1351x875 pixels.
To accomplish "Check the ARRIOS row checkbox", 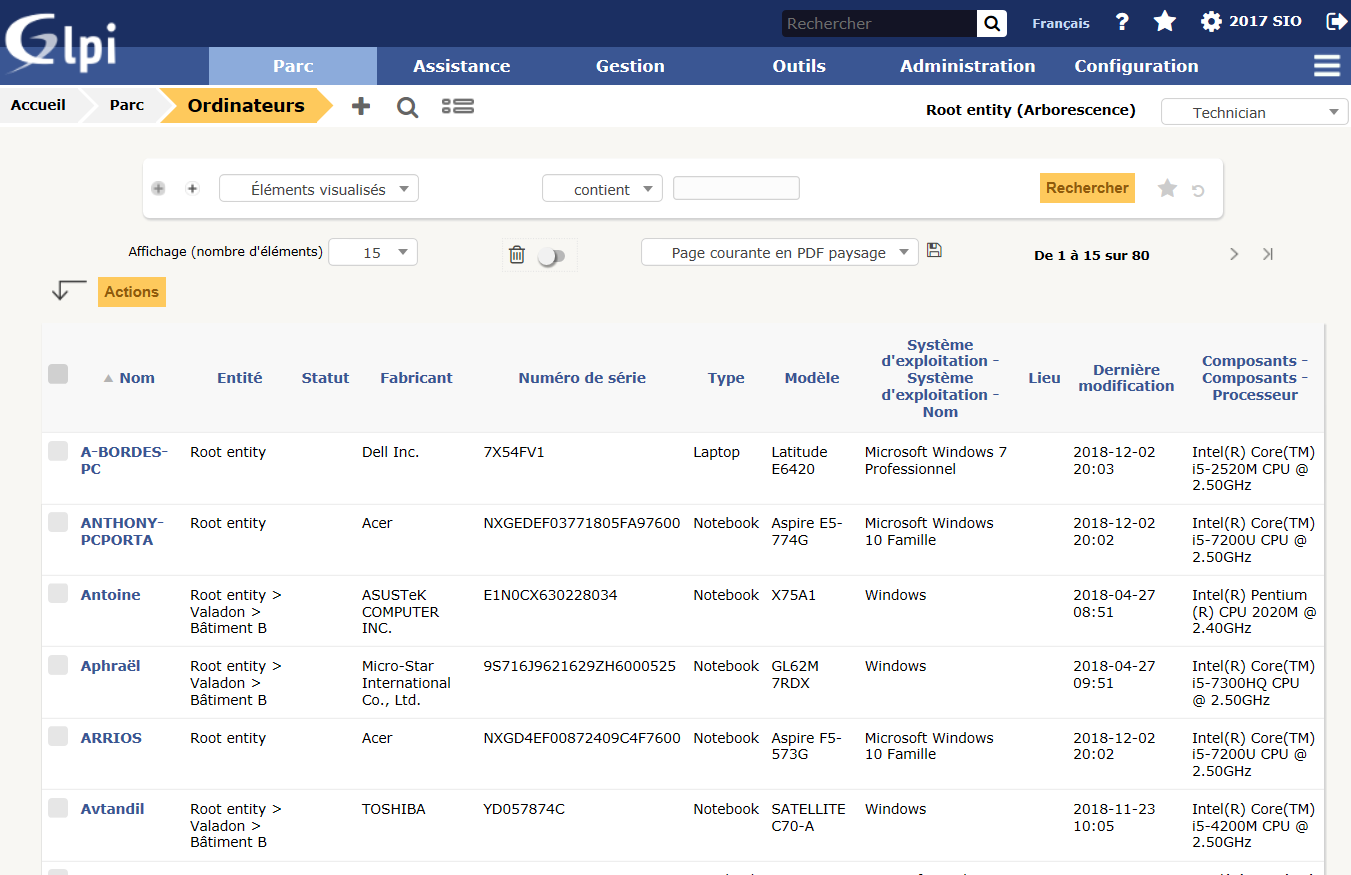I will (x=58, y=736).
